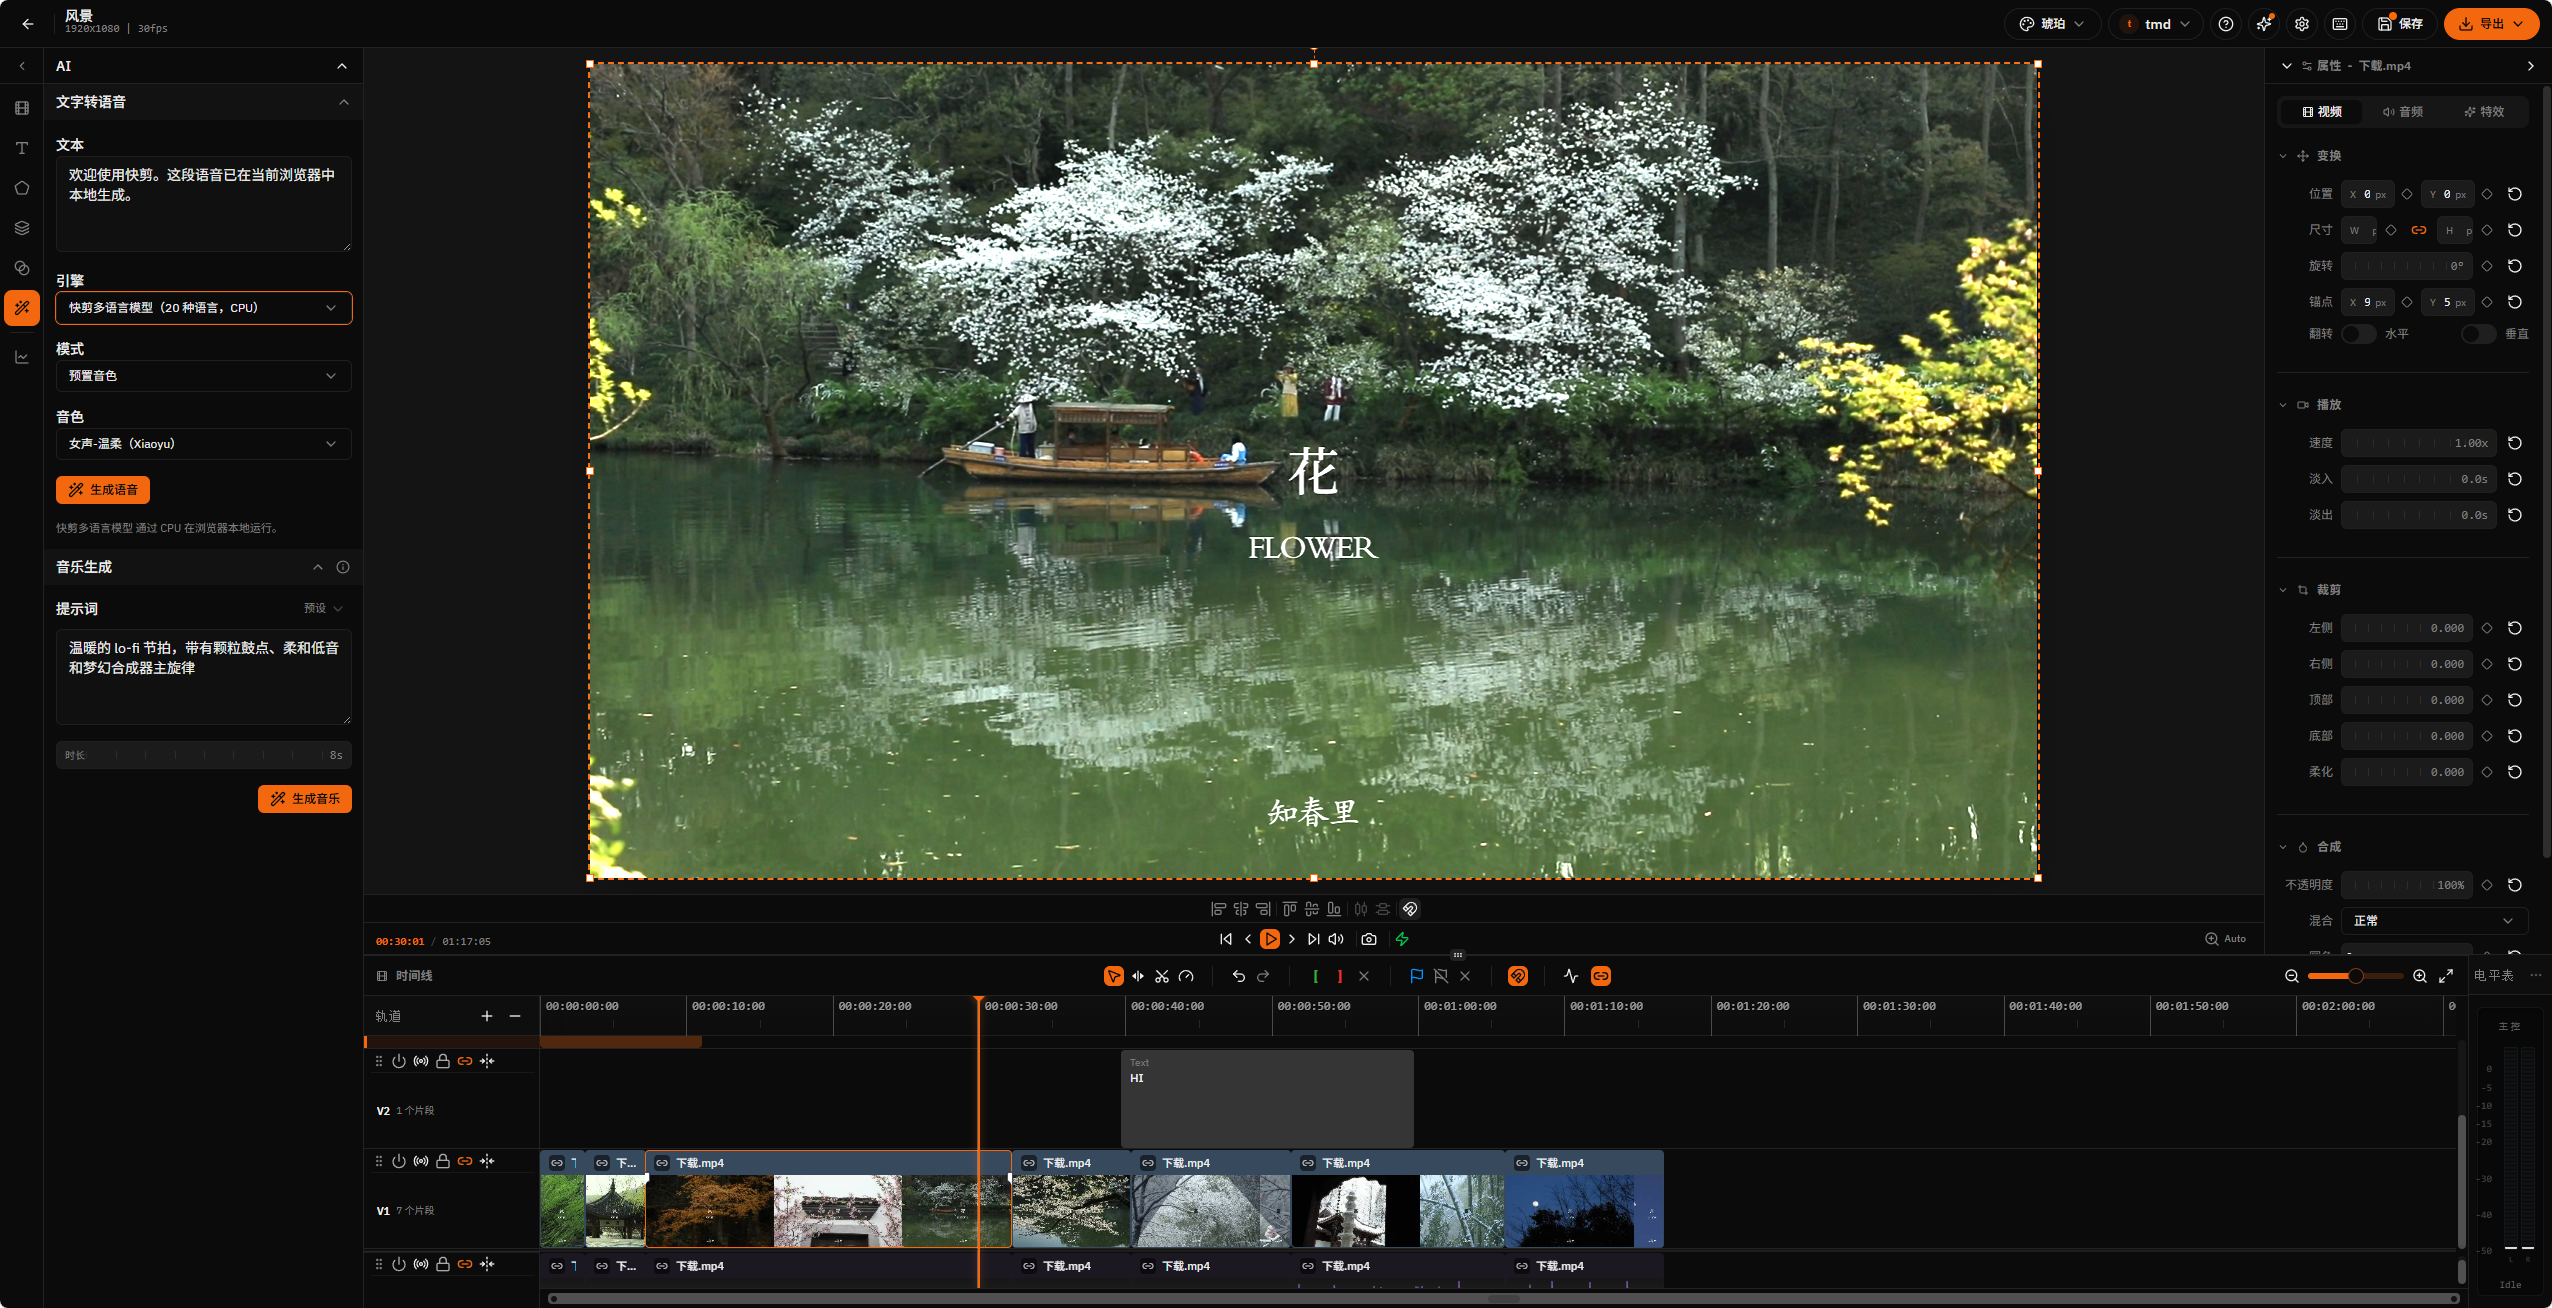This screenshot has height=1308, width=2552.
Task: Open the chart analytics panel in sidebar
Action: pyautogui.click(x=22, y=357)
